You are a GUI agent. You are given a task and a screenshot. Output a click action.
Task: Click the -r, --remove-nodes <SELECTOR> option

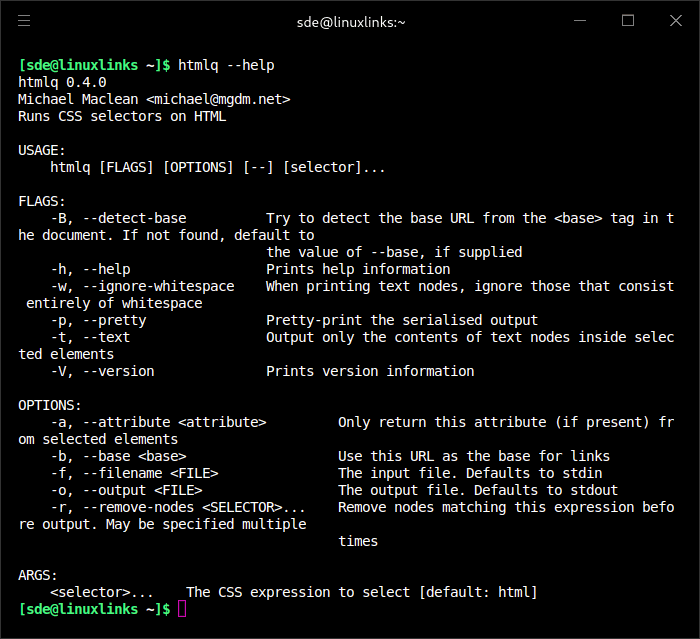click(178, 507)
